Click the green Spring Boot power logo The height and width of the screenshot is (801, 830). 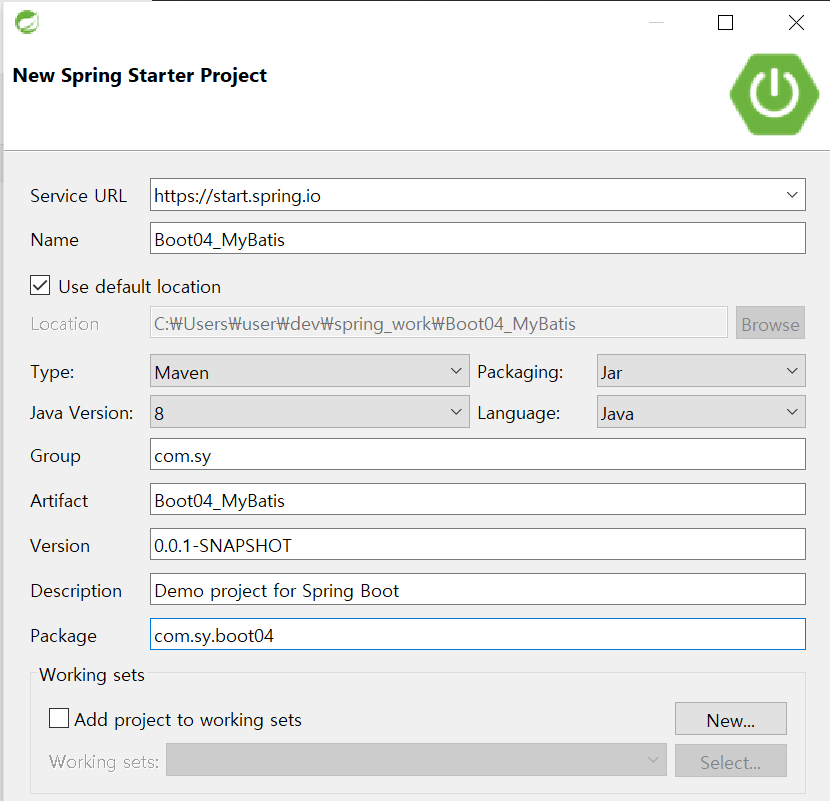[x=774, y=94]
